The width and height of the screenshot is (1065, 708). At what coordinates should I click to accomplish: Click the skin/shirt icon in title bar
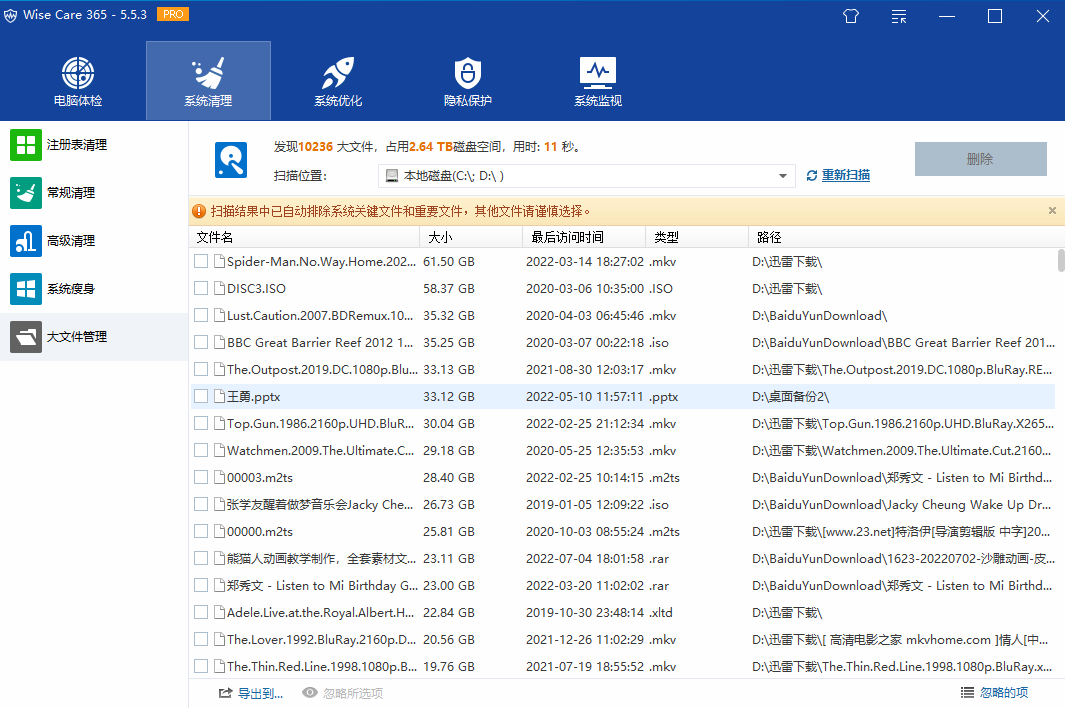pos(851,16)
